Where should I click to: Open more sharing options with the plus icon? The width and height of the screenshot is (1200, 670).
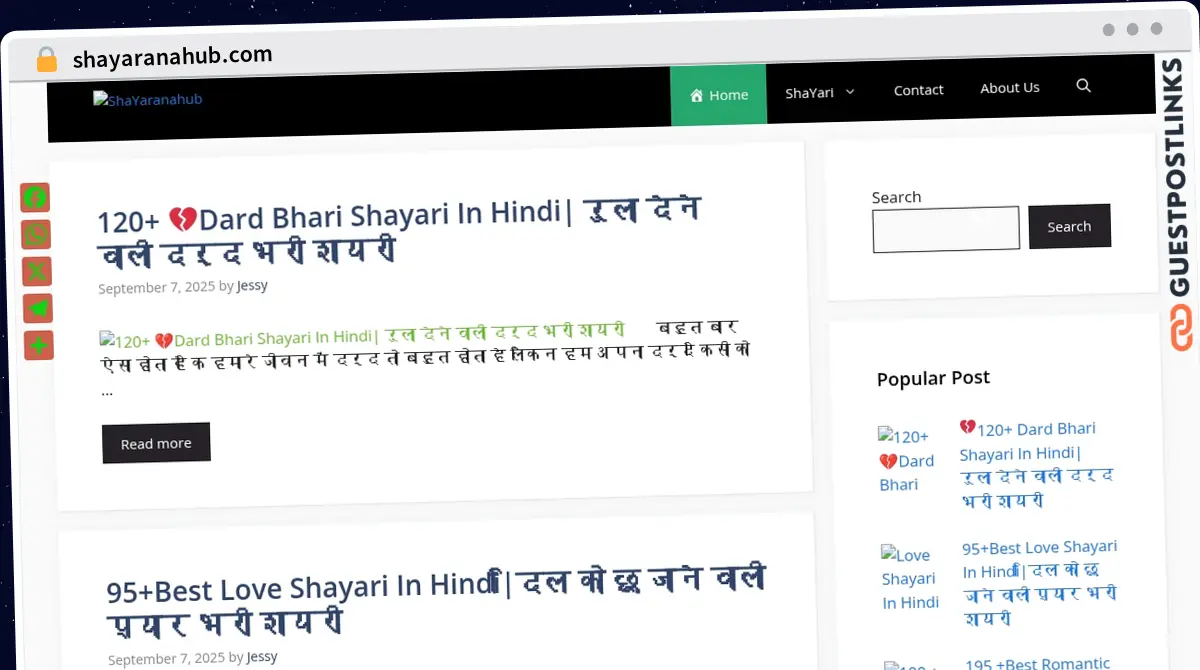pos(36,345)
